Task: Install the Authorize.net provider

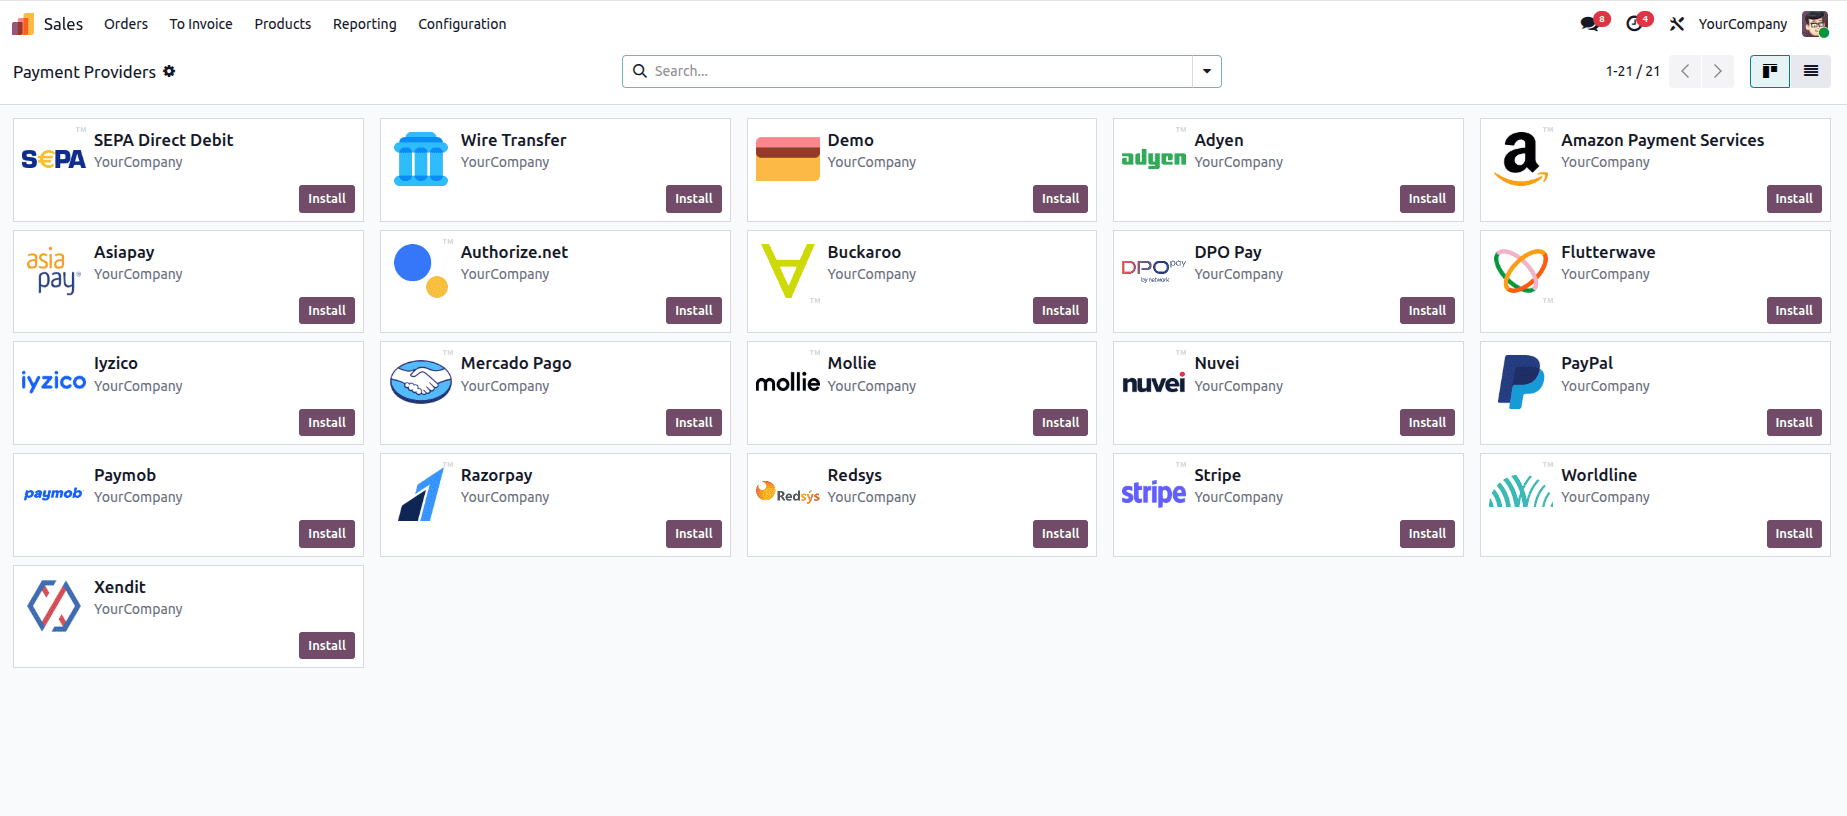Action: point(694,311)
